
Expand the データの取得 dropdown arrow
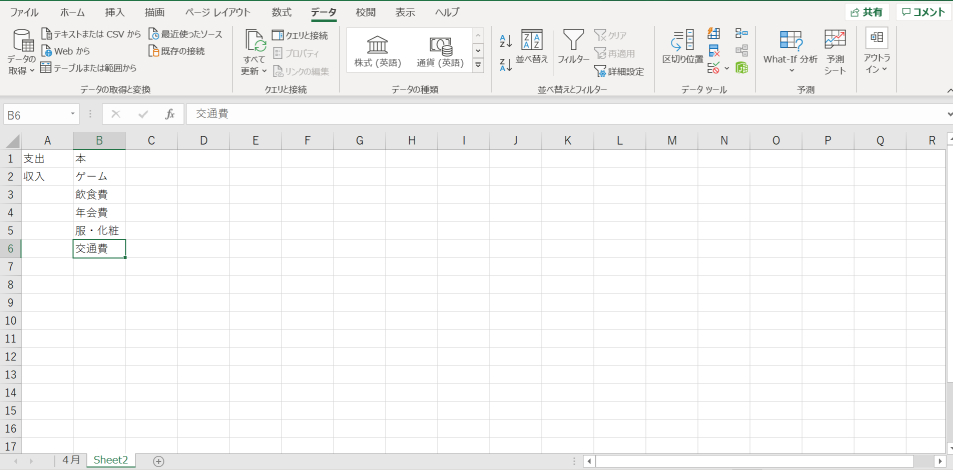tap(32, 71)
